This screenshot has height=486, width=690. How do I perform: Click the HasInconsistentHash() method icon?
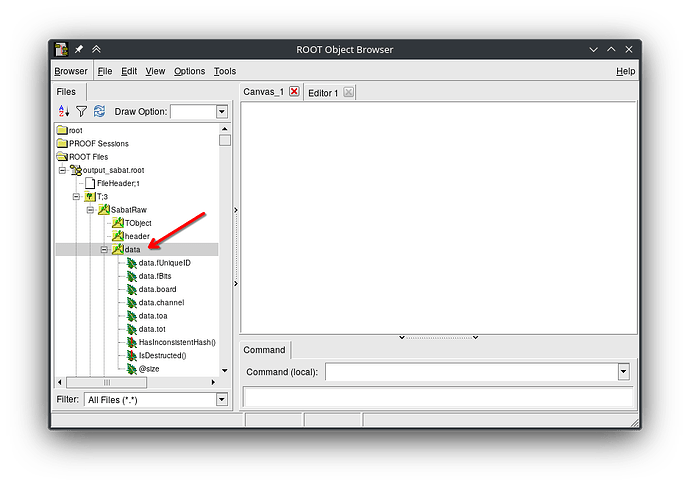point(132,342)
